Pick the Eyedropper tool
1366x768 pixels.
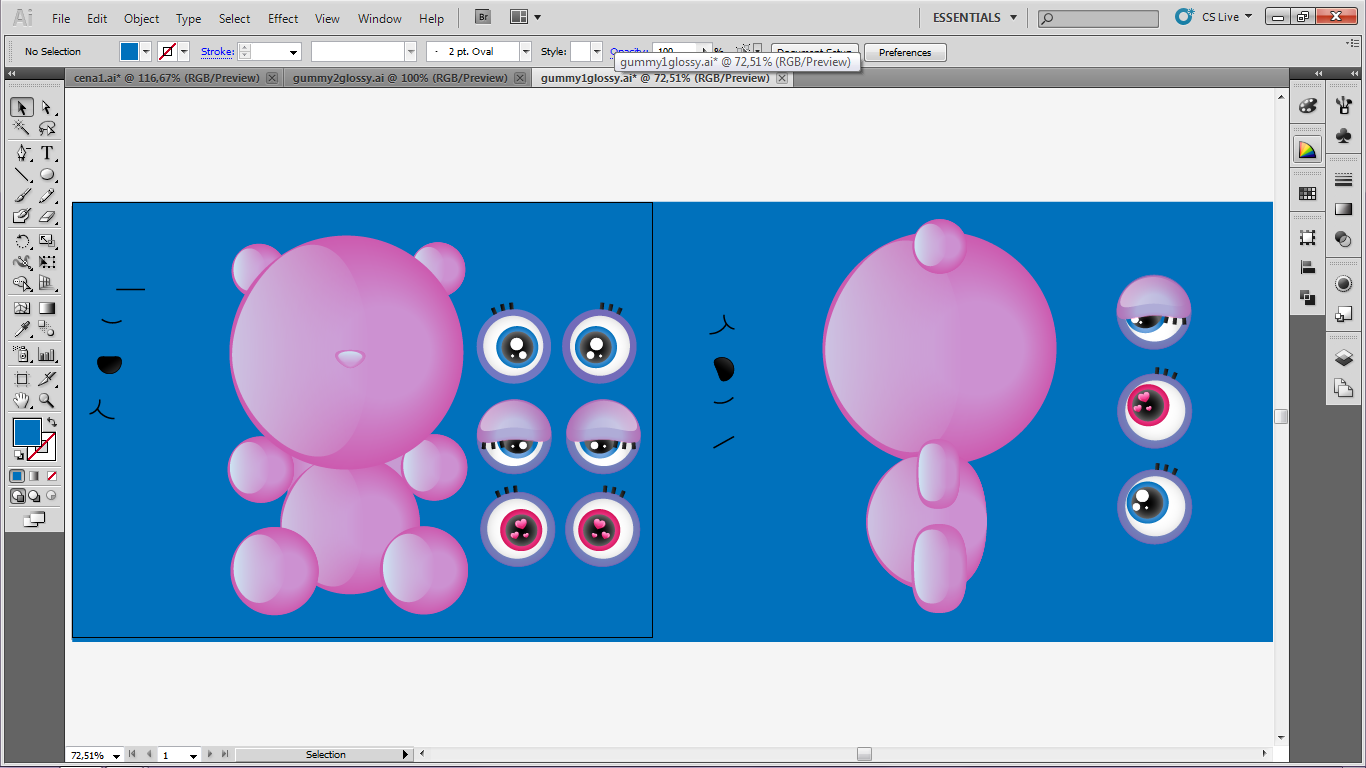click(22, 330)
